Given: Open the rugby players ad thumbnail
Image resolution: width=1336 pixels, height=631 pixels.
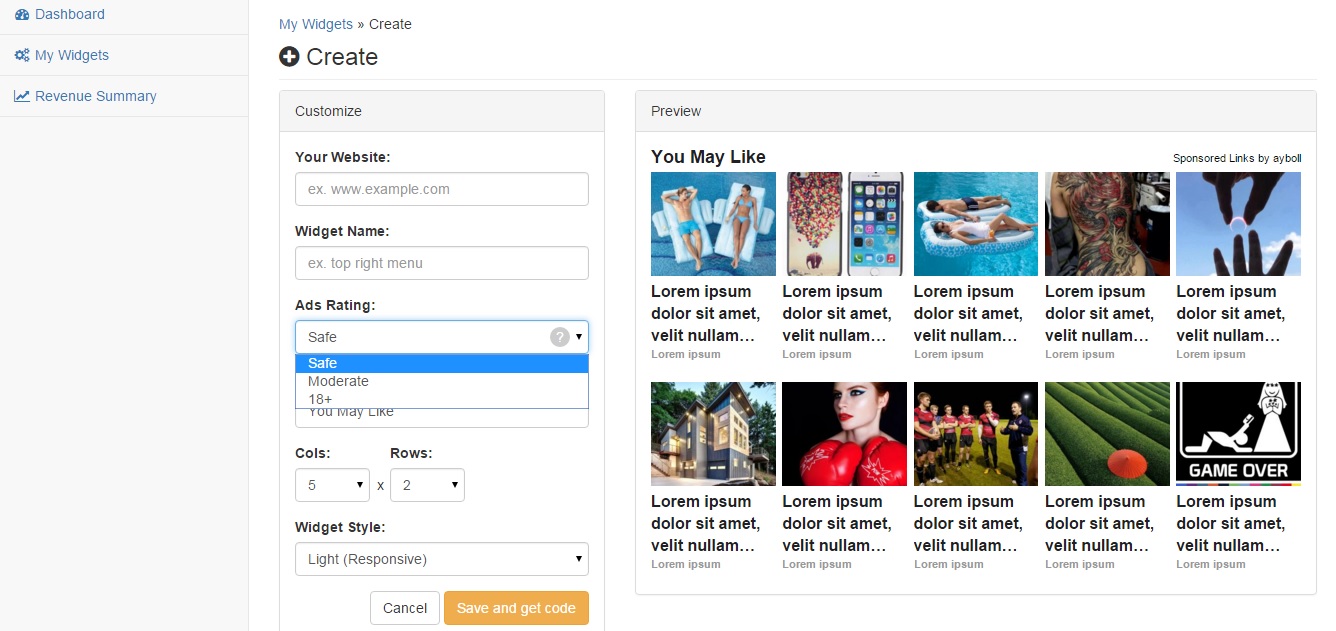Looking at the screenshot, I should click(x=976, y=434).
